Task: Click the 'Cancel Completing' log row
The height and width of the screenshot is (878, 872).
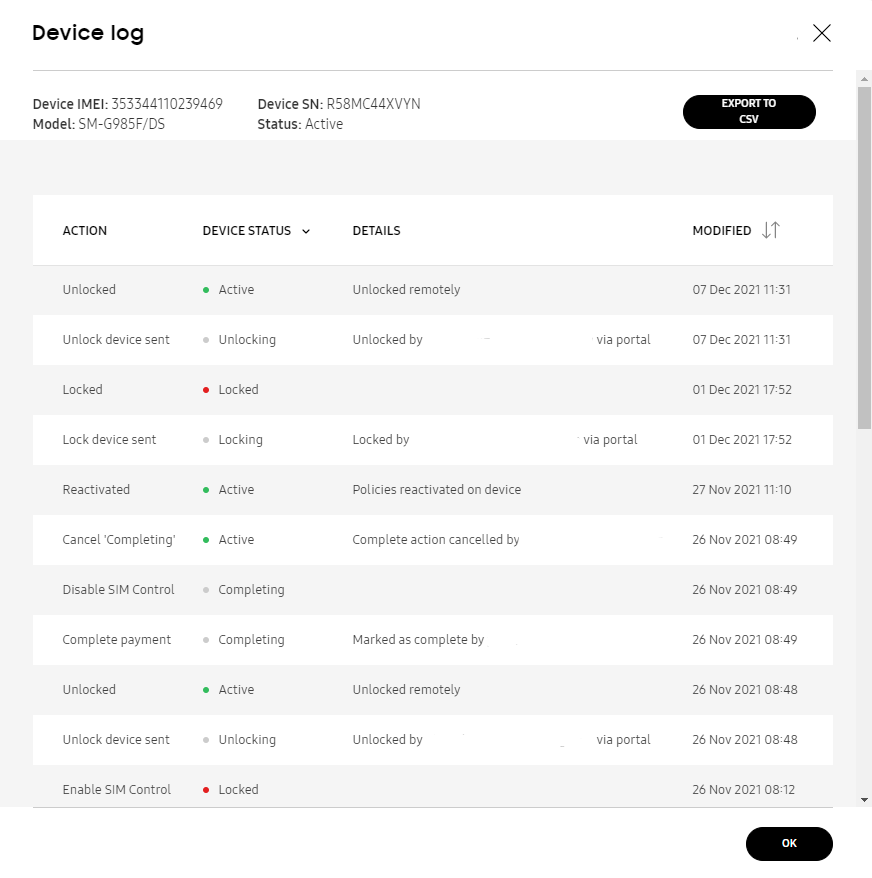Action: (x=432, y=540)
